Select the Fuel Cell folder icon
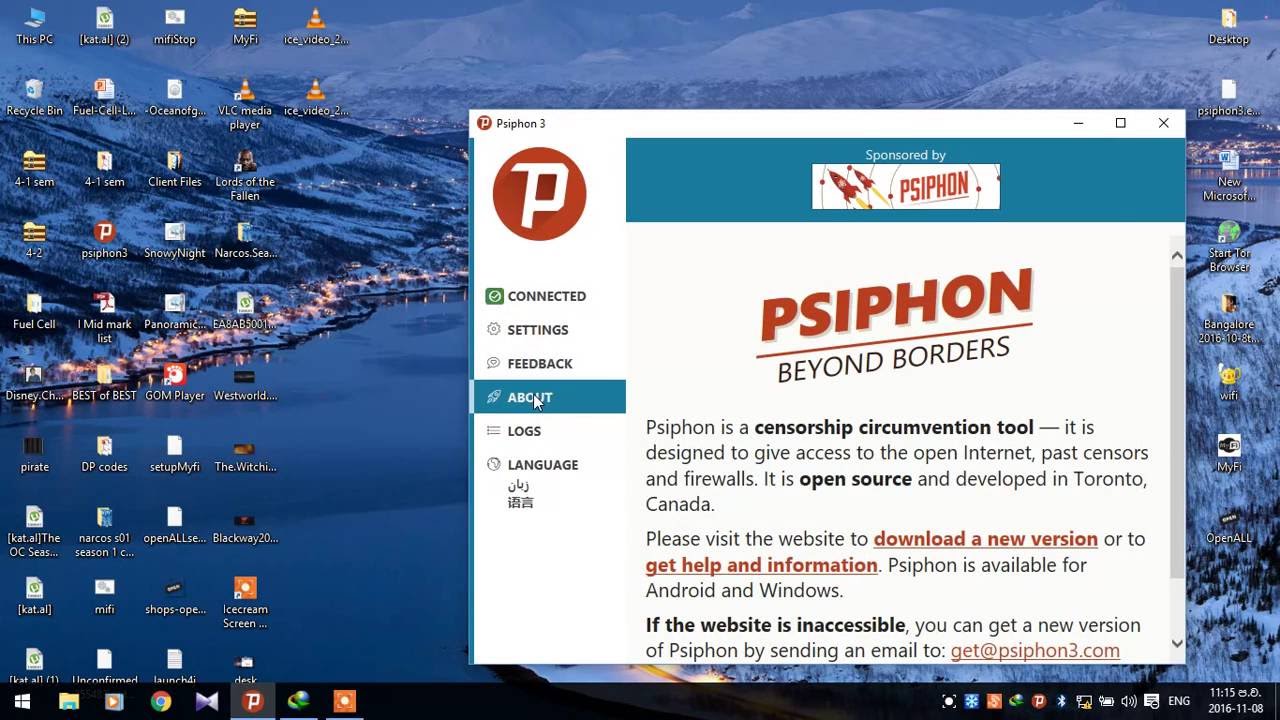The image size is (1280, 720). [35, 312]
